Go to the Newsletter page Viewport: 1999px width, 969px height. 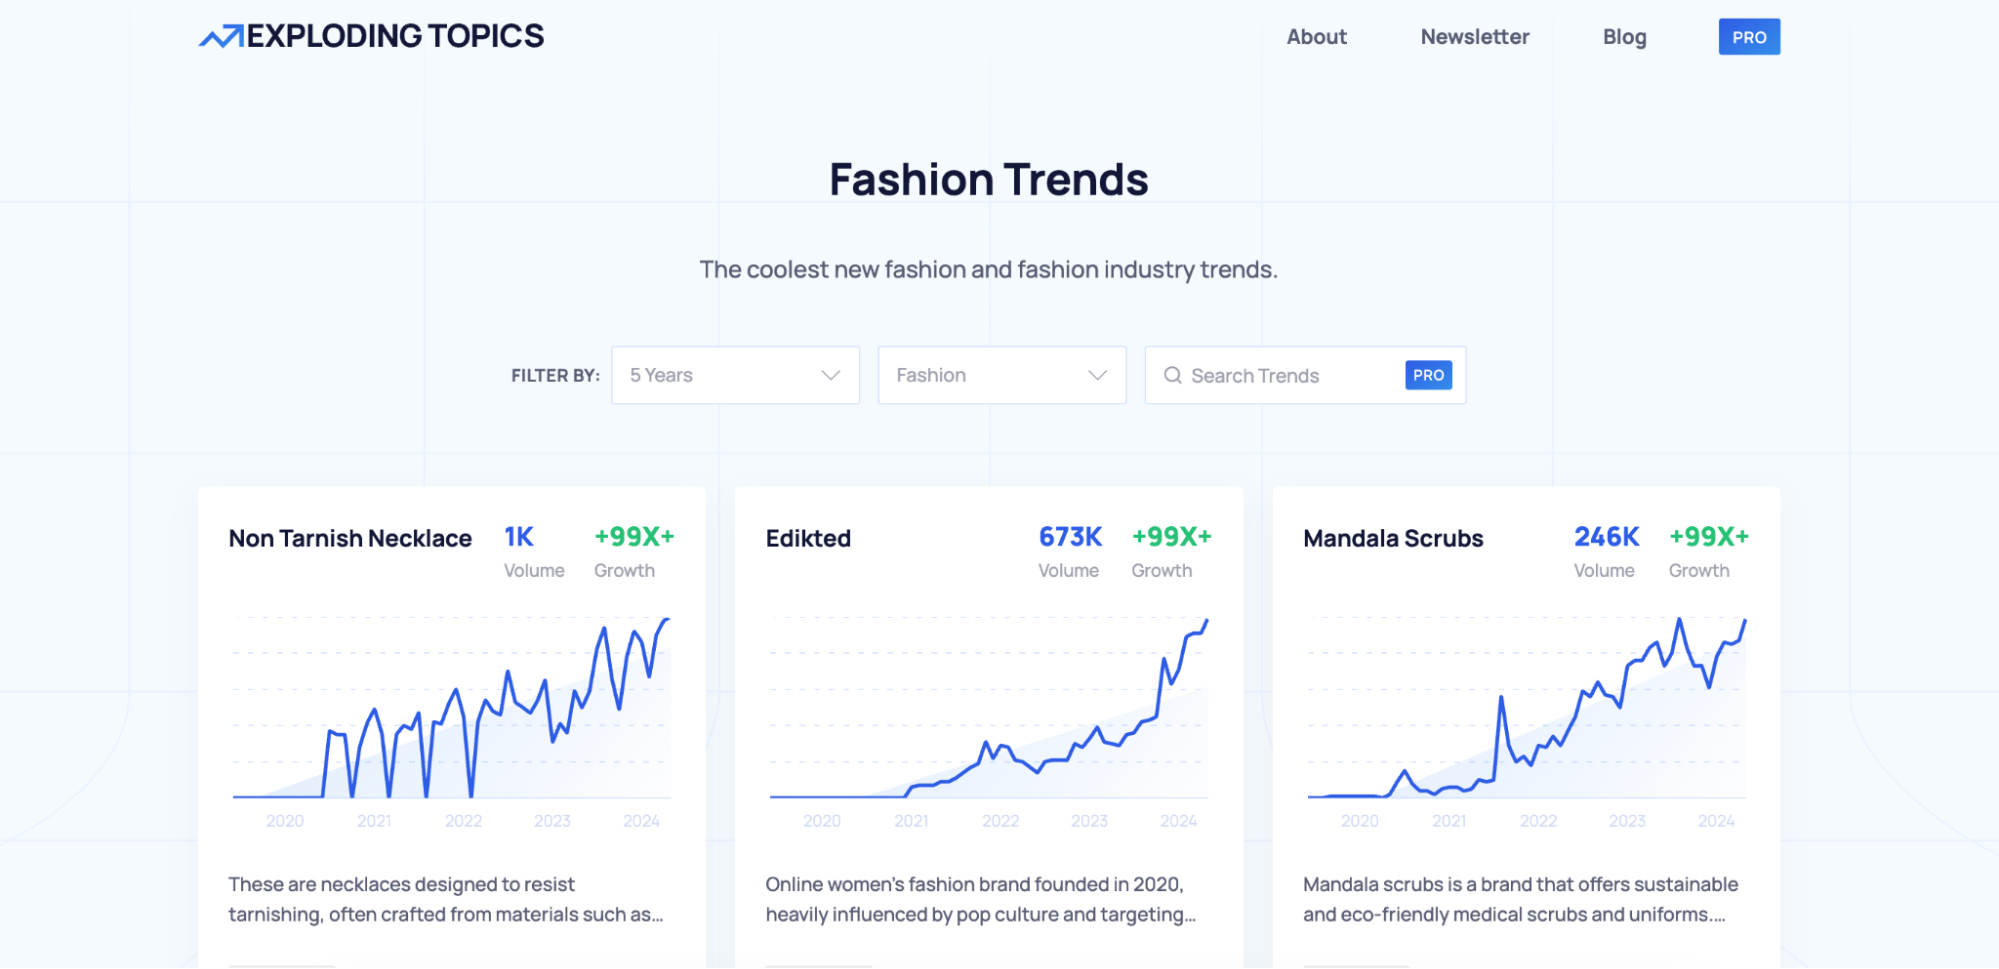click(x=1474, y=37)
